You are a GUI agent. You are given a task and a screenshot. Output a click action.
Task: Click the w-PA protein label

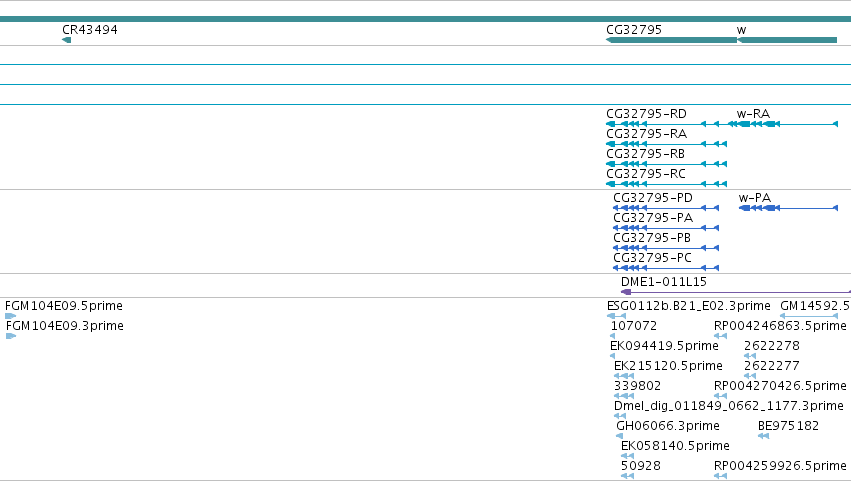[x=755, y=198]
